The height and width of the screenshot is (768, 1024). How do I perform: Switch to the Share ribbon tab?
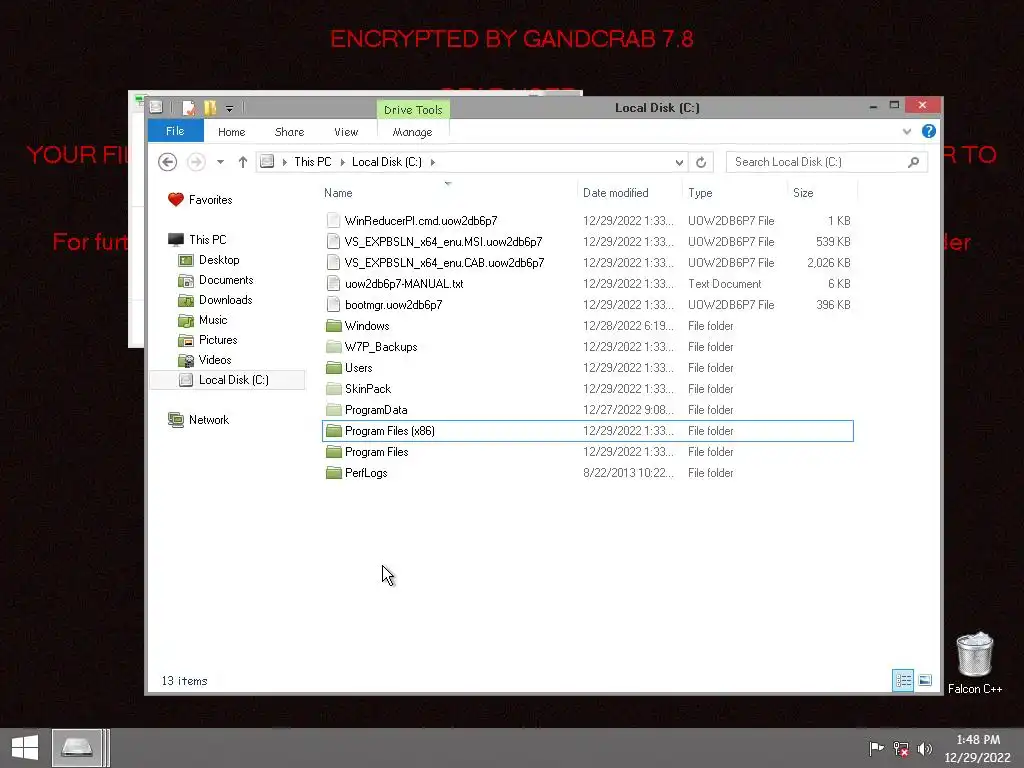pyautogui.click(x=289, y=132)
